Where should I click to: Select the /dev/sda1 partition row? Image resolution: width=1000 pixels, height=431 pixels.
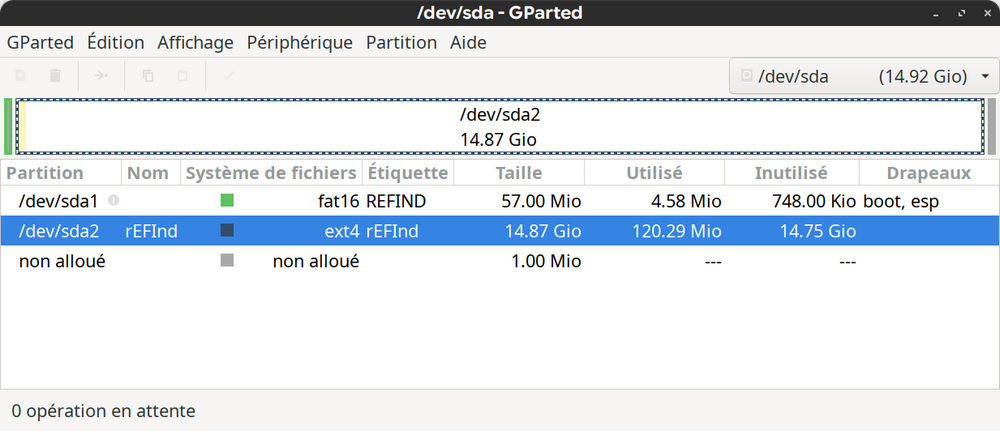point(499,201)
